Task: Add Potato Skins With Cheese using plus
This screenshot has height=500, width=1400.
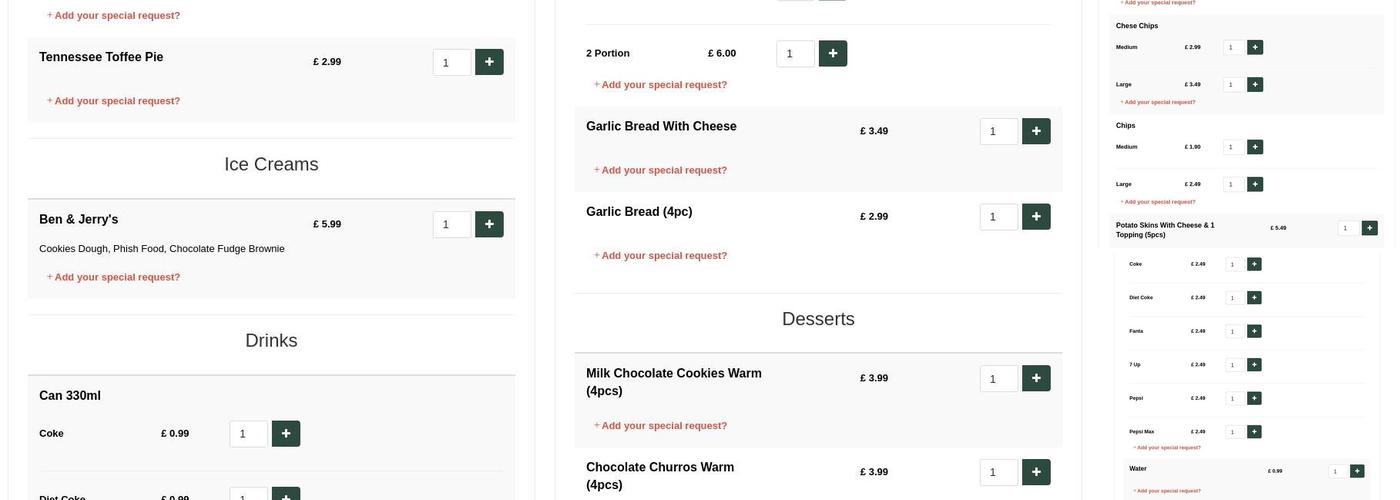Action: [1369, 228]
